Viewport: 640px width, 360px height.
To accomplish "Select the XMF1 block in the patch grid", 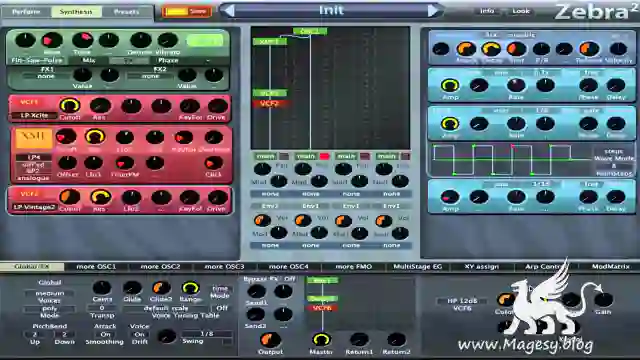I will coord(269,41).
